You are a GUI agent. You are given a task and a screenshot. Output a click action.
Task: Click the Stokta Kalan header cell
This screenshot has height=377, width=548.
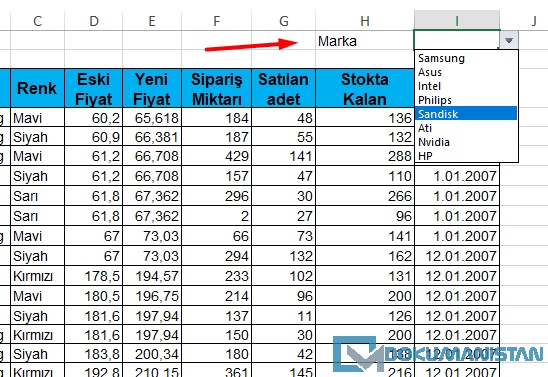[x=365, y=88]
